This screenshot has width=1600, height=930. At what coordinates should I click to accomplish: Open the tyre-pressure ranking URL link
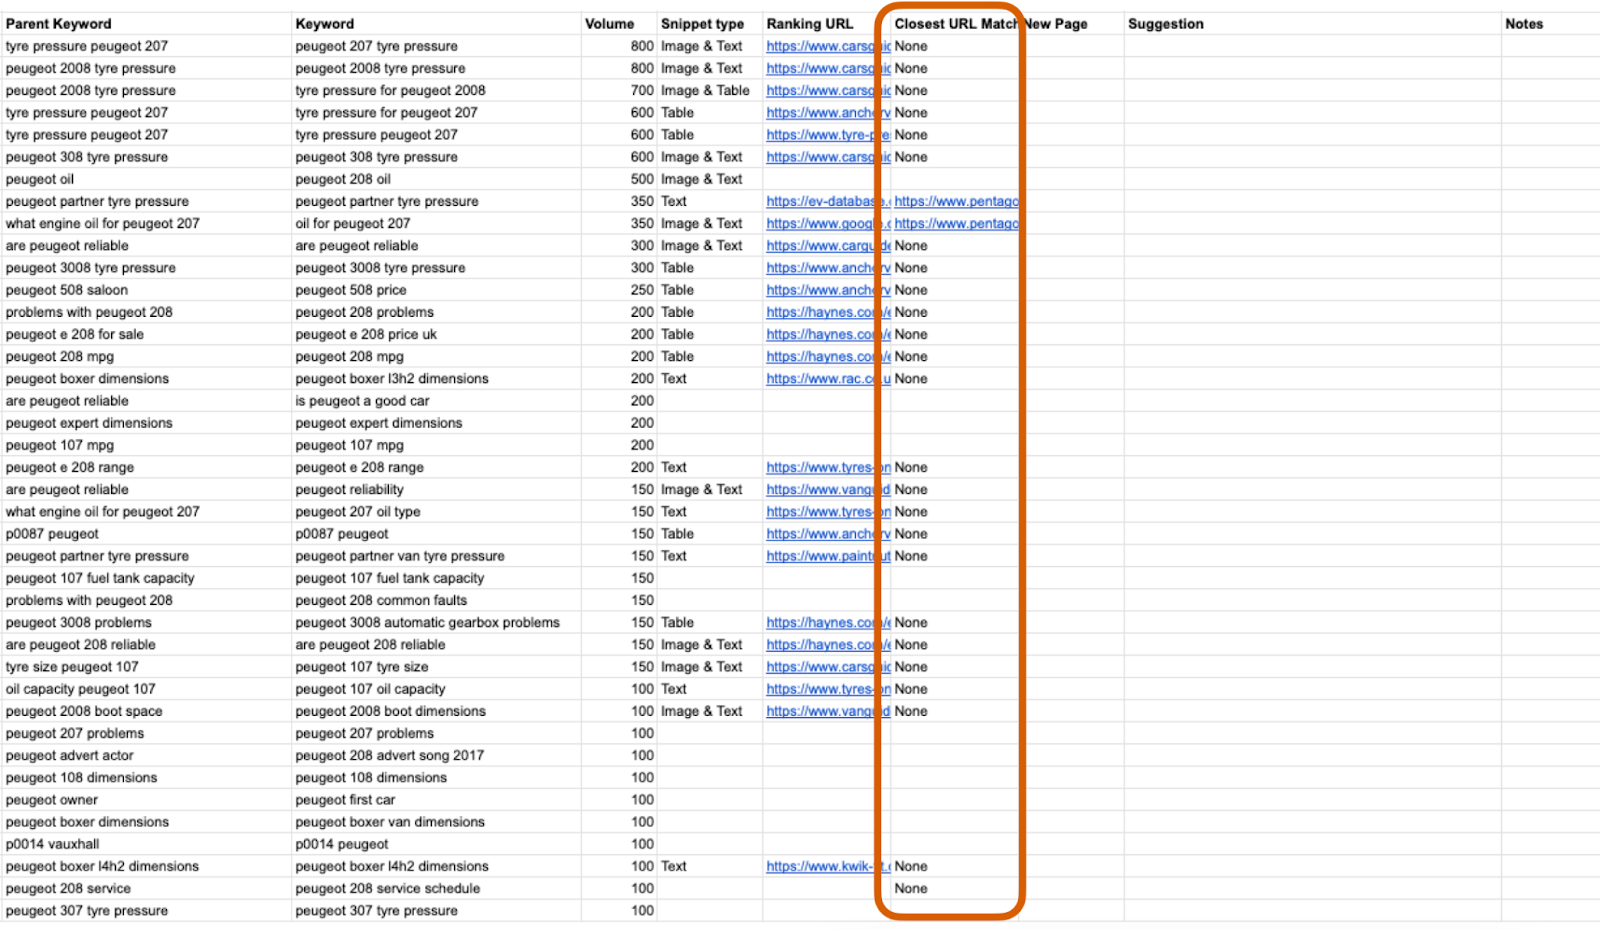point(828,135)
